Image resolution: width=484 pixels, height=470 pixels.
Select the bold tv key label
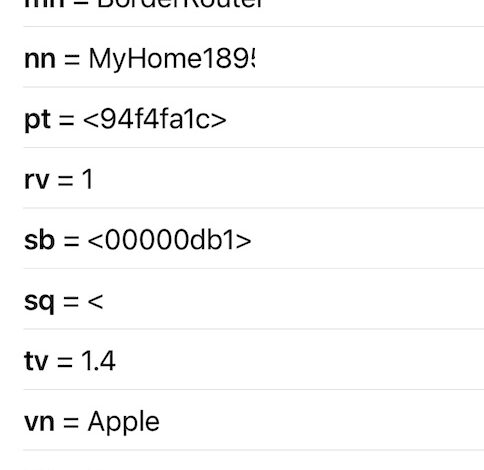coord(37,361)
